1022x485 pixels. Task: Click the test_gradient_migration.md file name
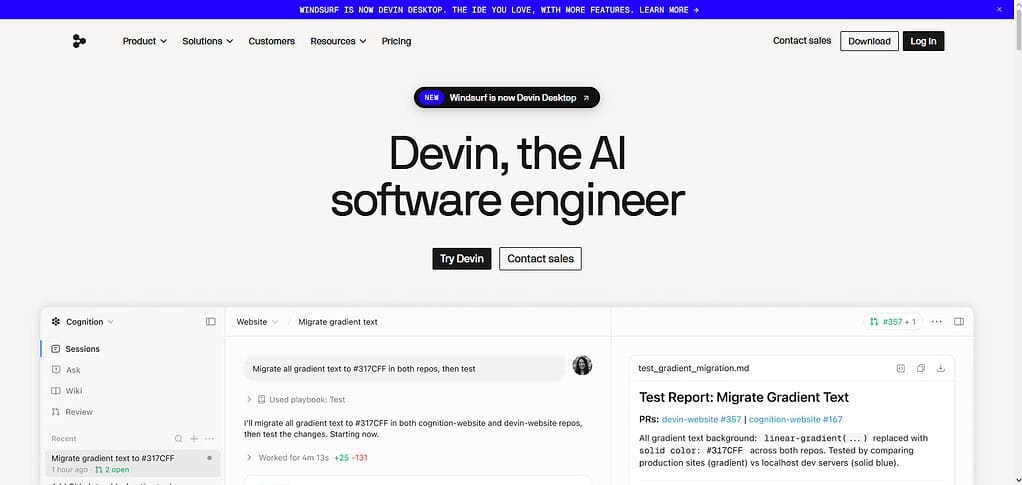click(694, 368)
